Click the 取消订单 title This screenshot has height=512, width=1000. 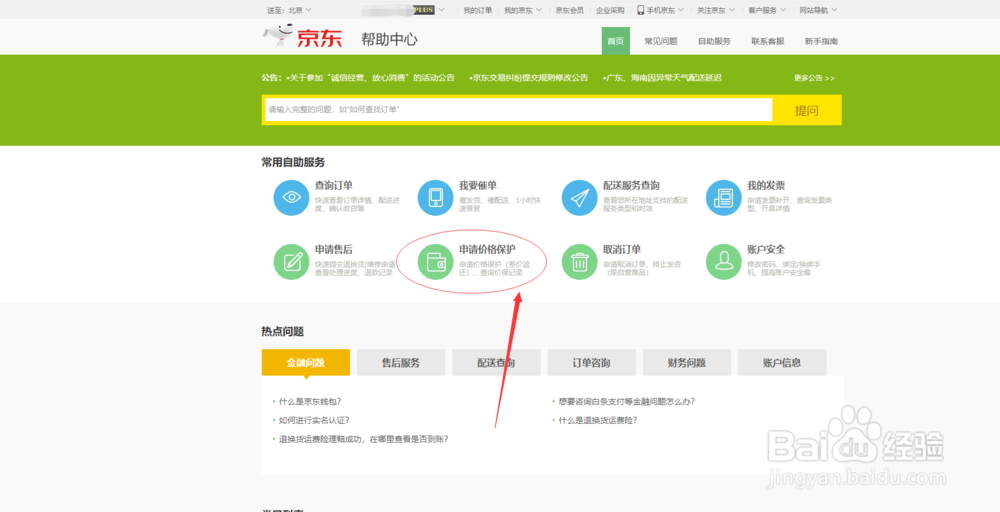622,249
